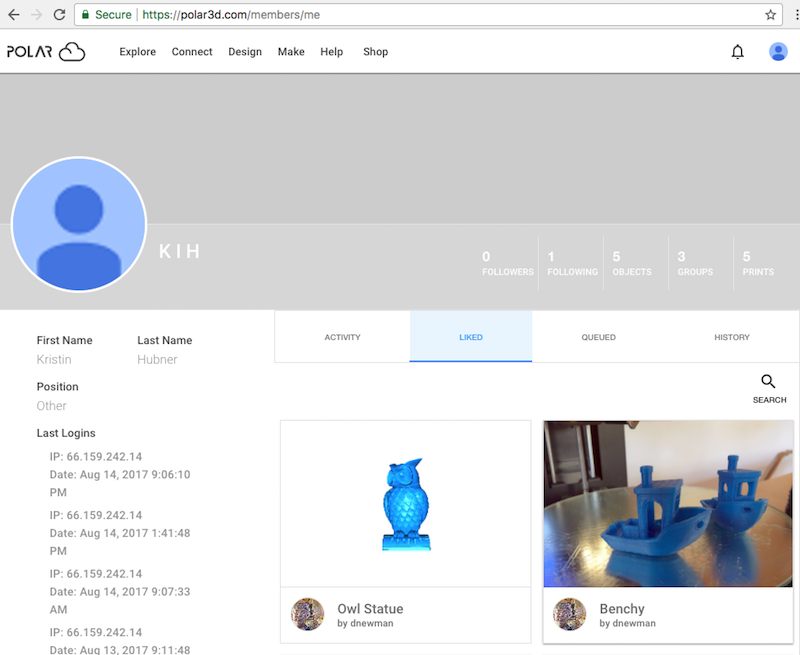
Task: Open the Explore menu
Action: click(138, 52)
